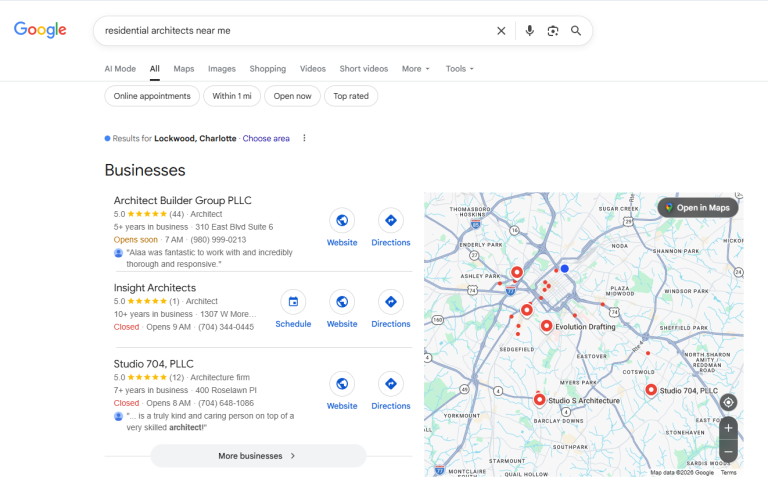Switch to the Short videos tab

(x=363, y=69)
